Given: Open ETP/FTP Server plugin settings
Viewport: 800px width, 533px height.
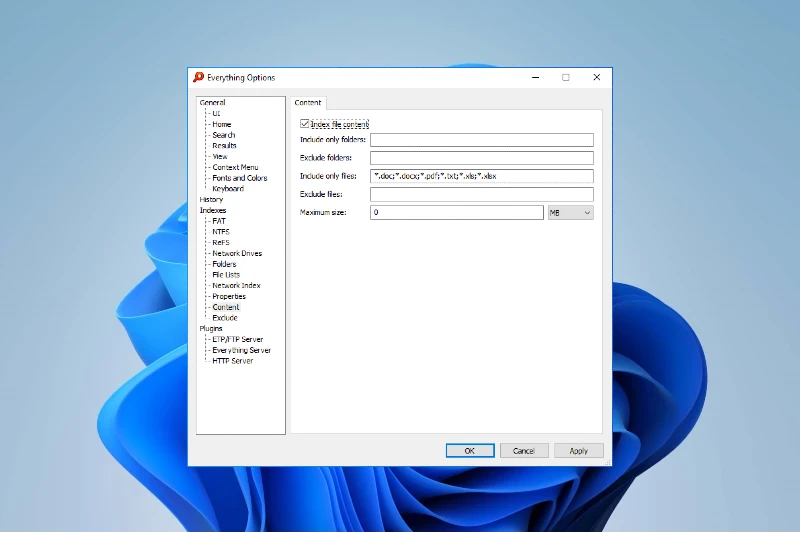Looking at the screenshot, I should click(x=238, y=339).
